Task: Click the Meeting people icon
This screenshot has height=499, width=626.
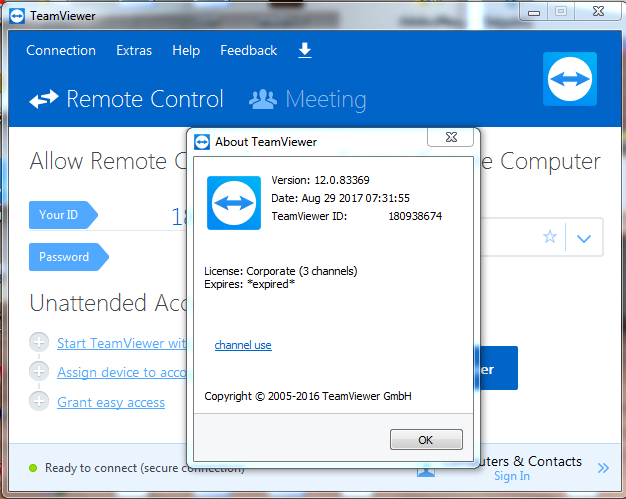Action: (263, 99)
